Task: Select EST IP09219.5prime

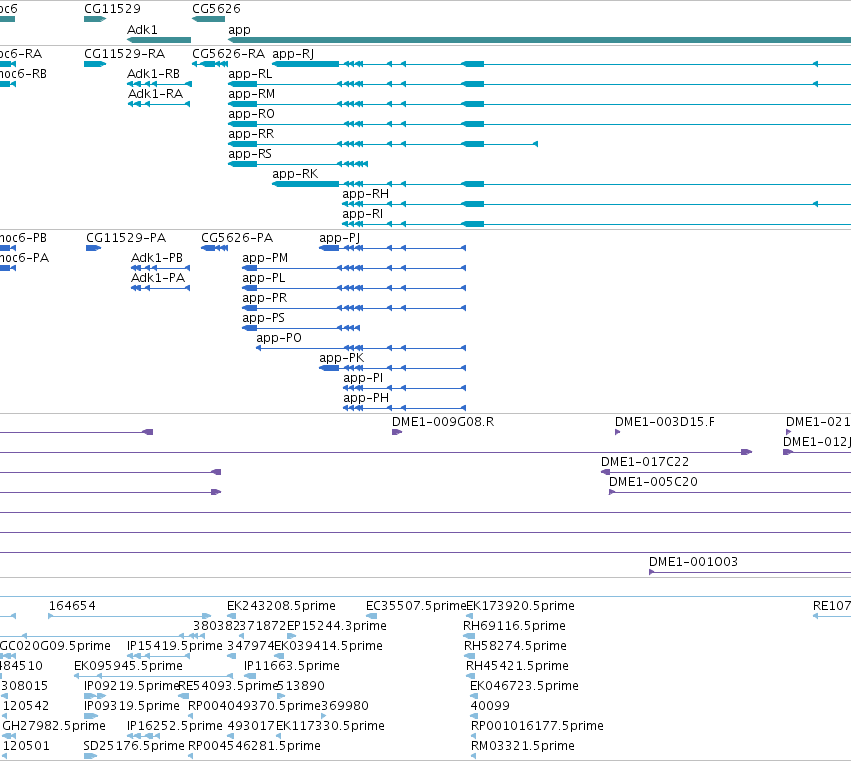Action: coord(132,687)
